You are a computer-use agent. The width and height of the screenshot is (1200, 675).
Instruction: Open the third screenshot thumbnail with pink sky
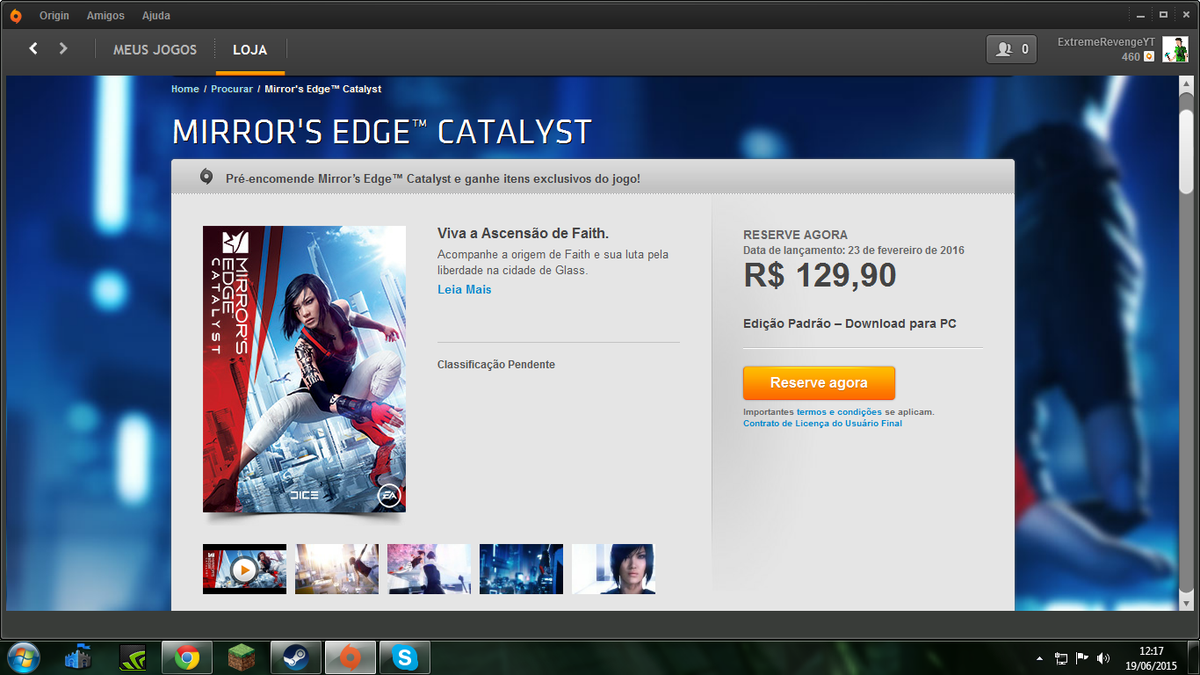point(429,569)
